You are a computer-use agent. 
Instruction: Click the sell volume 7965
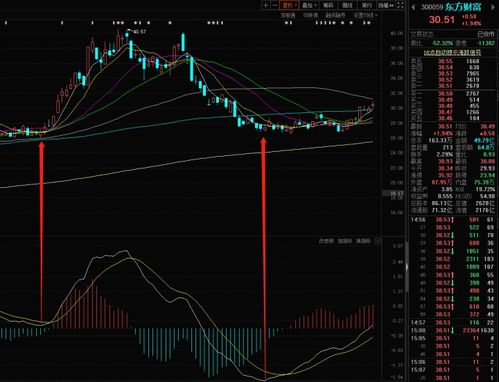pyautogui.click(x=472, y=74)
